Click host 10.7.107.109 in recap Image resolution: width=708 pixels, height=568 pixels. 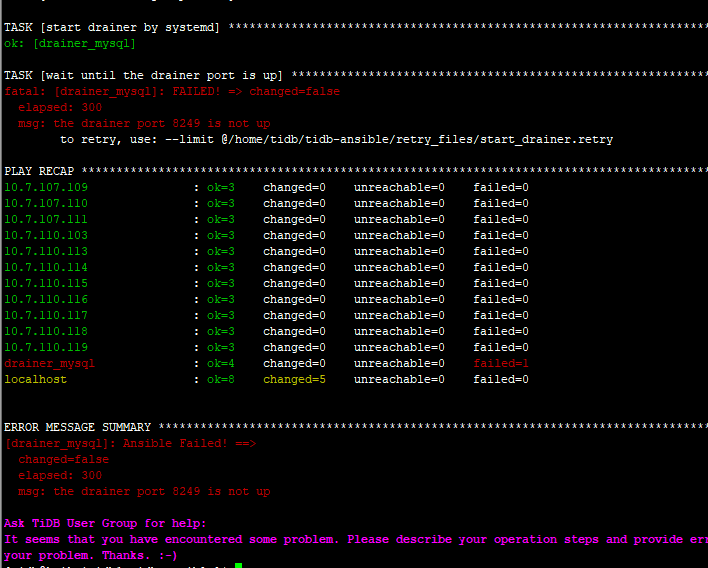click(46, 187)
